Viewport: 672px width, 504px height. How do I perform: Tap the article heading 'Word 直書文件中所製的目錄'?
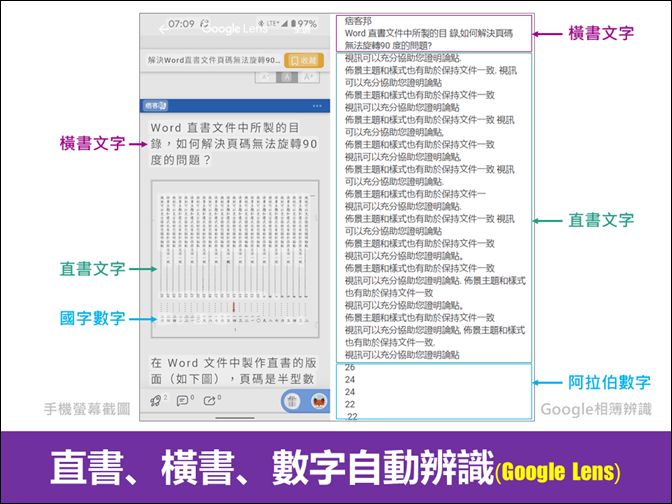(x=234, y=144)
